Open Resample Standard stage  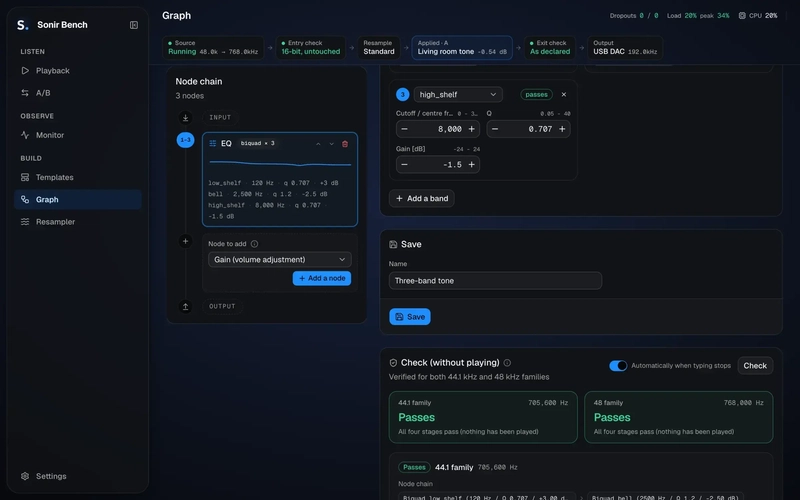click(x=379, y=47)
